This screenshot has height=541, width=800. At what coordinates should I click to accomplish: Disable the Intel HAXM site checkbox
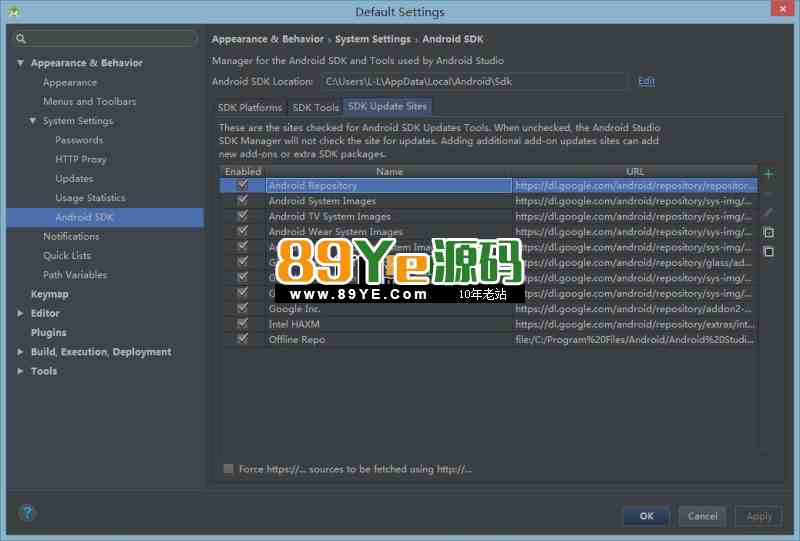[x=243, y=324]
